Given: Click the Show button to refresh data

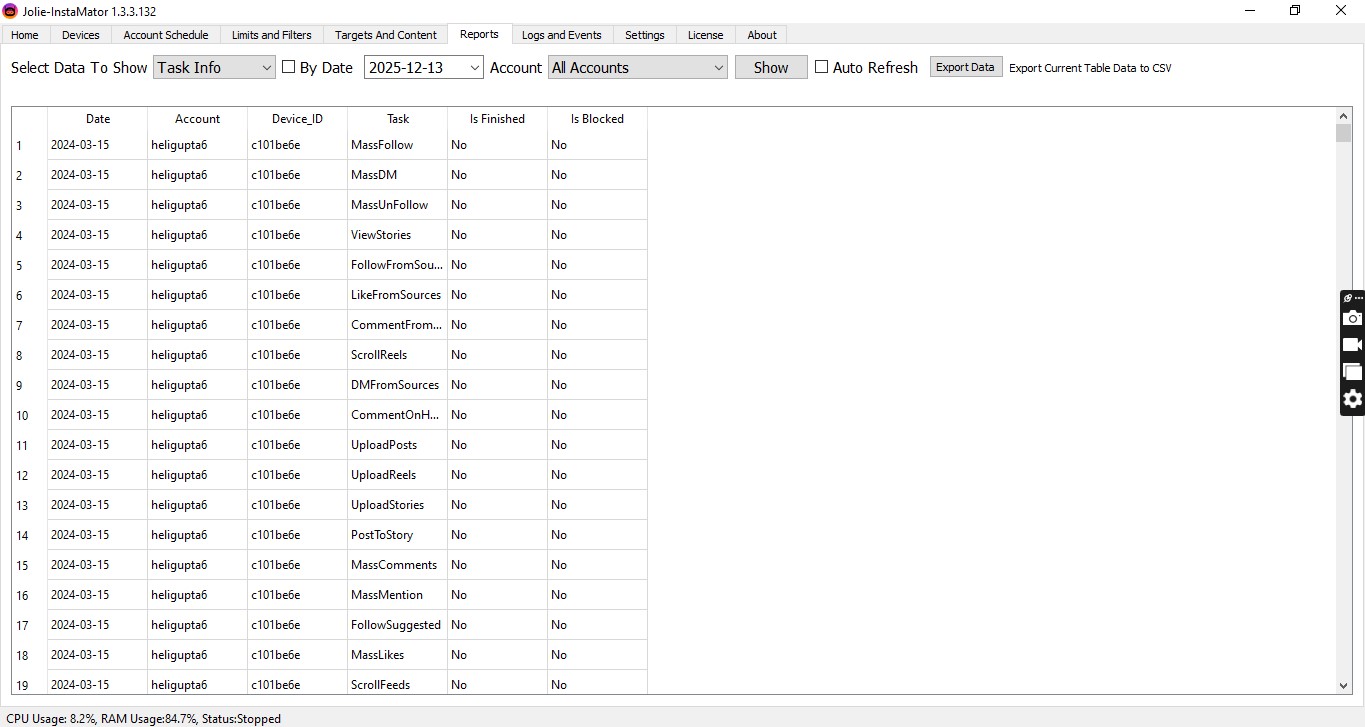Looking at the screenshot, I should pyautogui.click(x=769, y=67).
